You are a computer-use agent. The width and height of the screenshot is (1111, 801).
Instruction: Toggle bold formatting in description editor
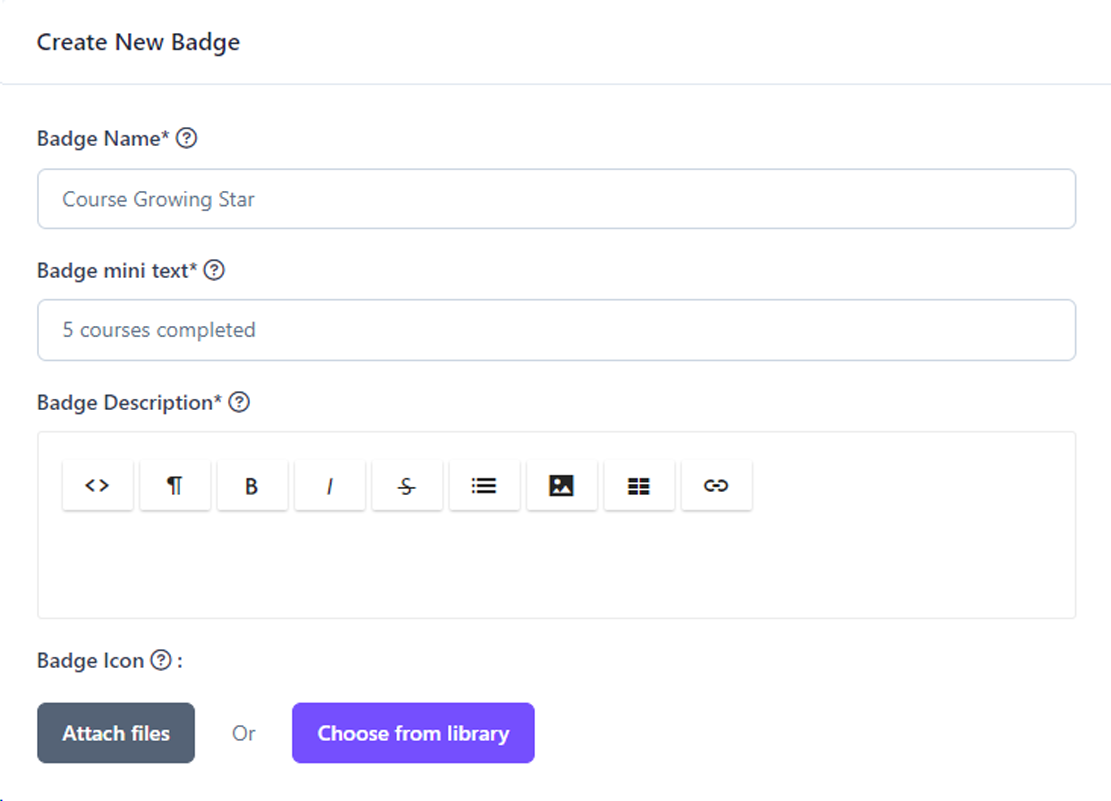coord(252,486)
